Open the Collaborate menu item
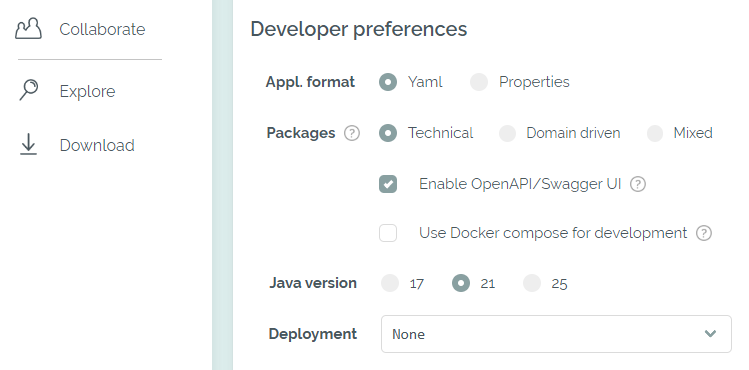The width and height of the screenshot is (749, 370). 79,29
